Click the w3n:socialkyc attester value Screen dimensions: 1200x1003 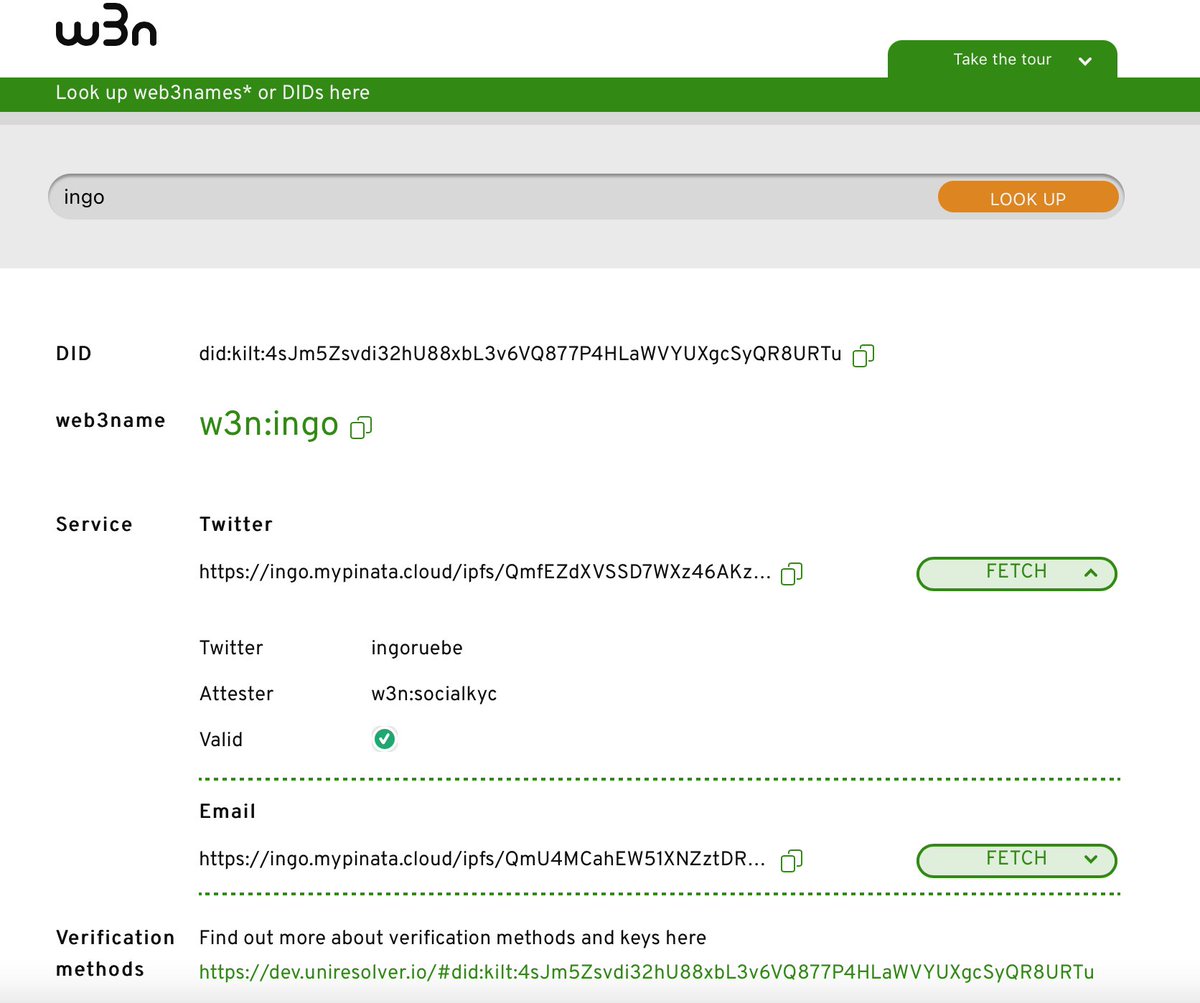tap(434, 694)
